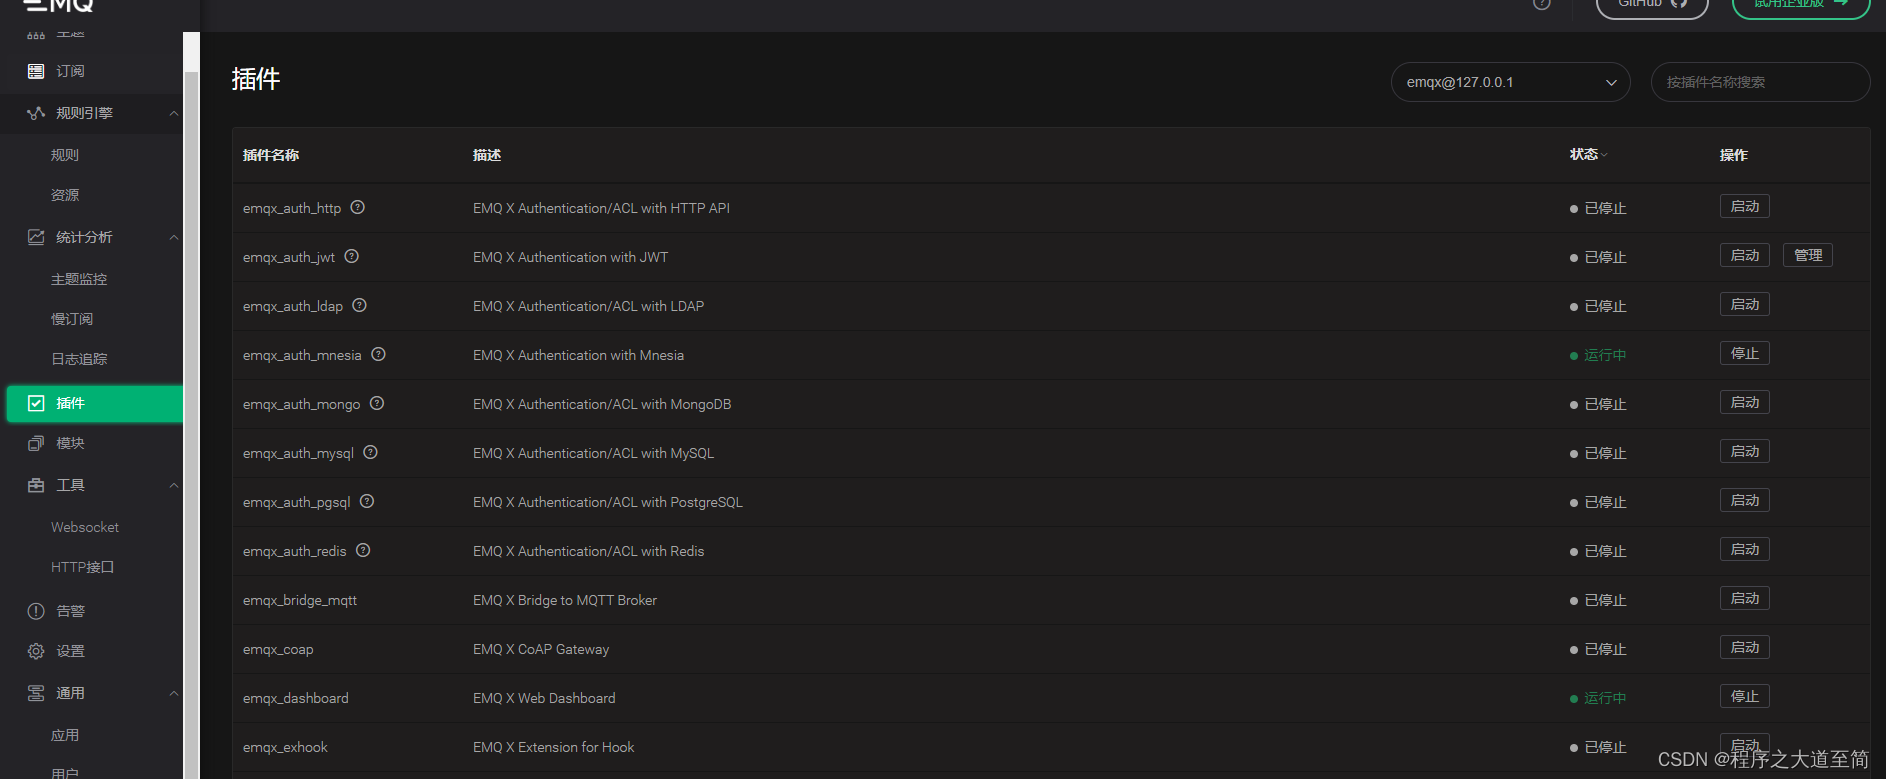This screenshot has width=1886, height=779.
Task: Open help icon for emqx_auth_mongo plugin
Action: pyautogui.click(x=377, y=403)
